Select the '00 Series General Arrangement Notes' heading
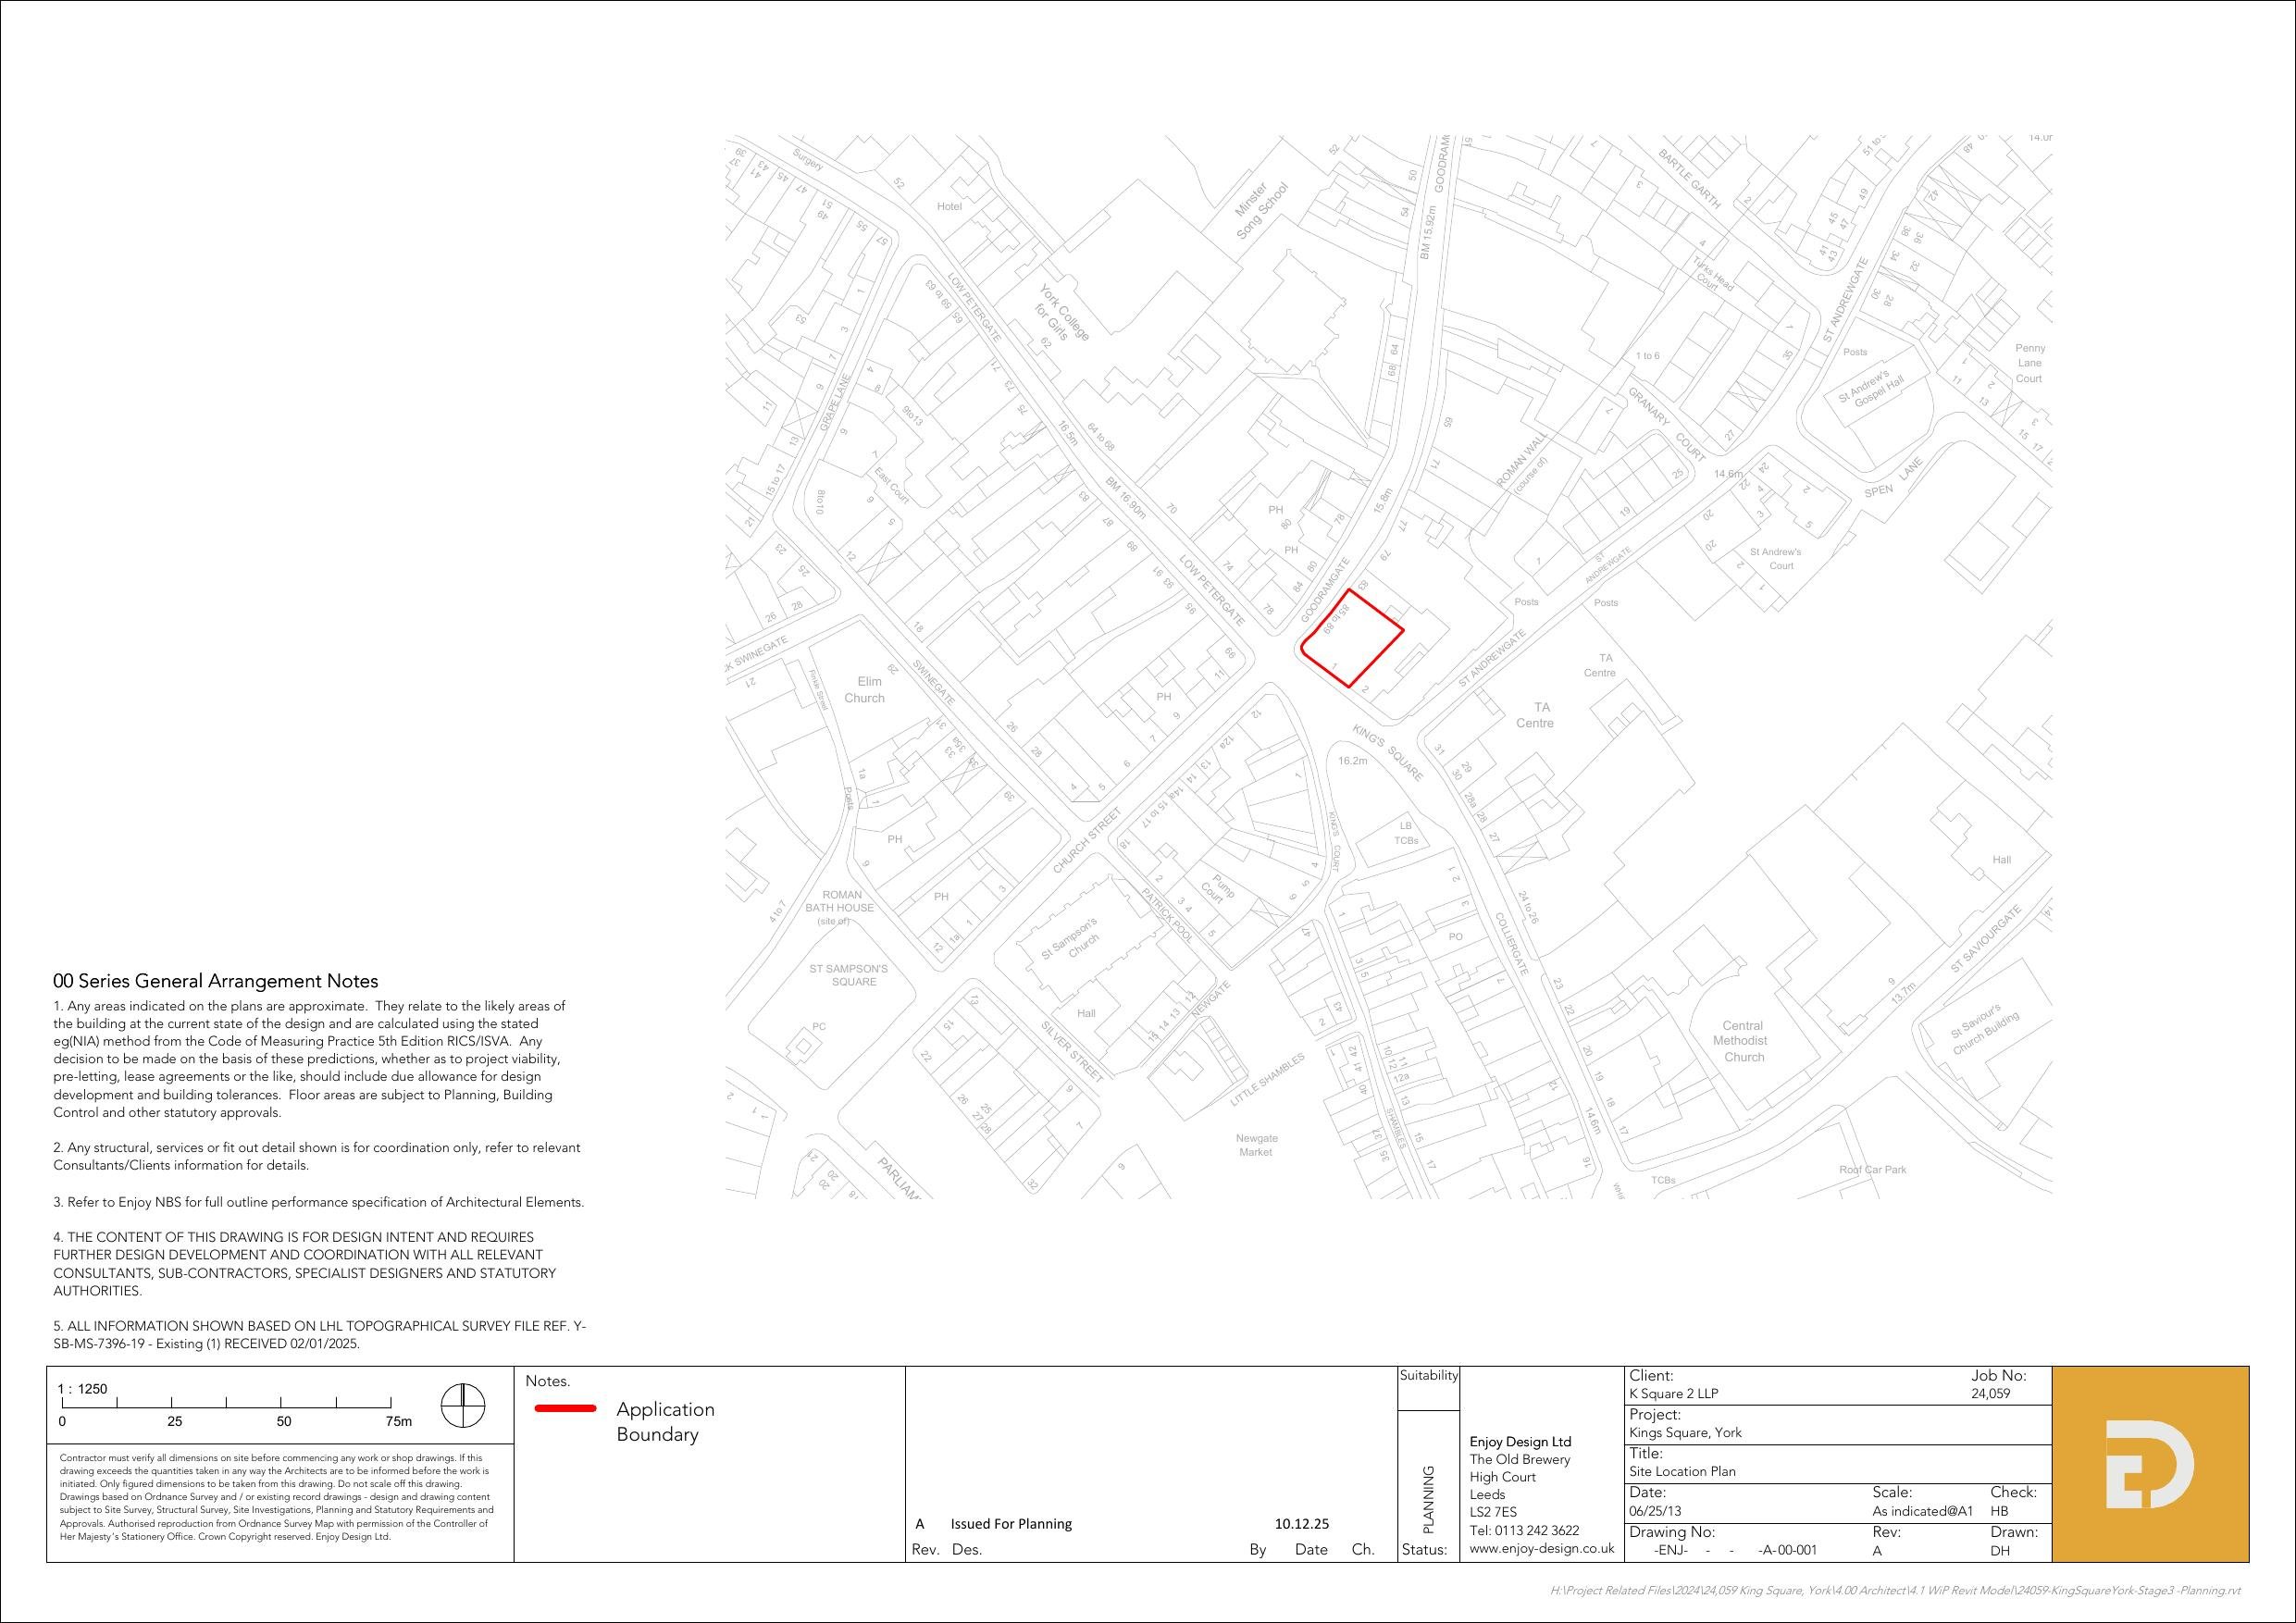The image size is (2296, 1623). [x=215, y=981]
